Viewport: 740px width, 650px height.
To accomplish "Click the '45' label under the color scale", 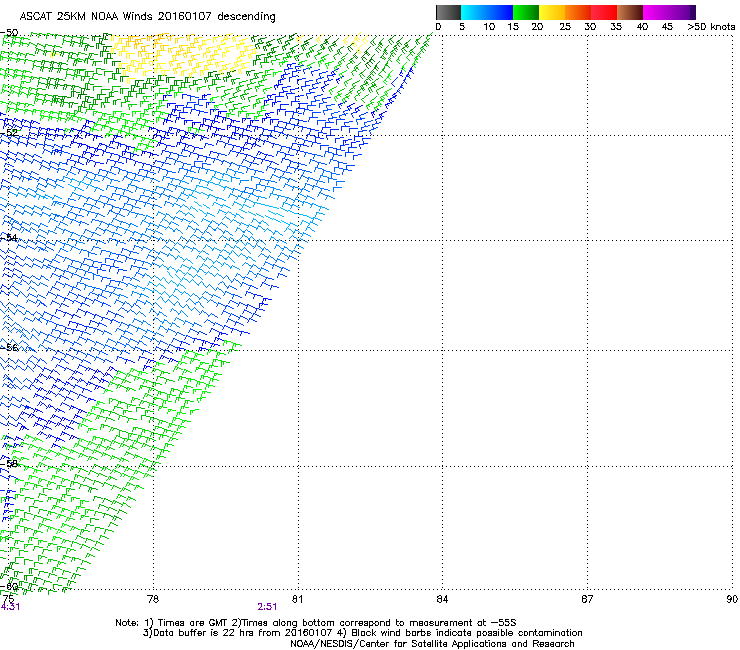I will coord(667,27).
